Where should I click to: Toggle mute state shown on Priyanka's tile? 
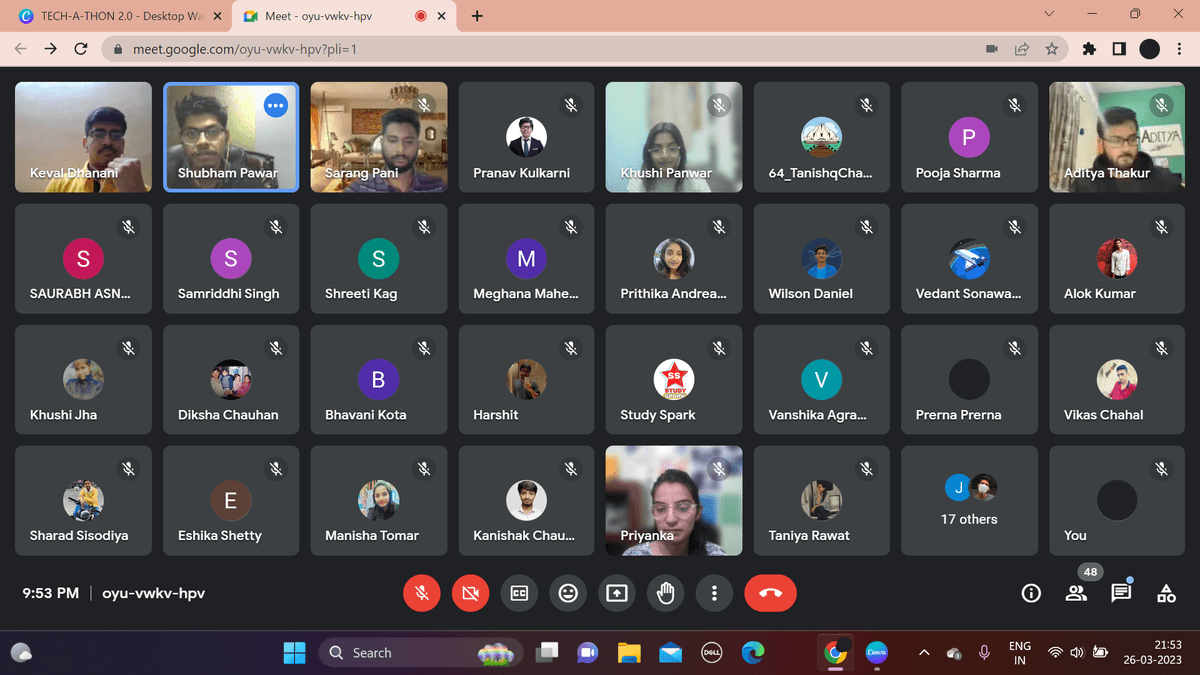click(718, 467)
